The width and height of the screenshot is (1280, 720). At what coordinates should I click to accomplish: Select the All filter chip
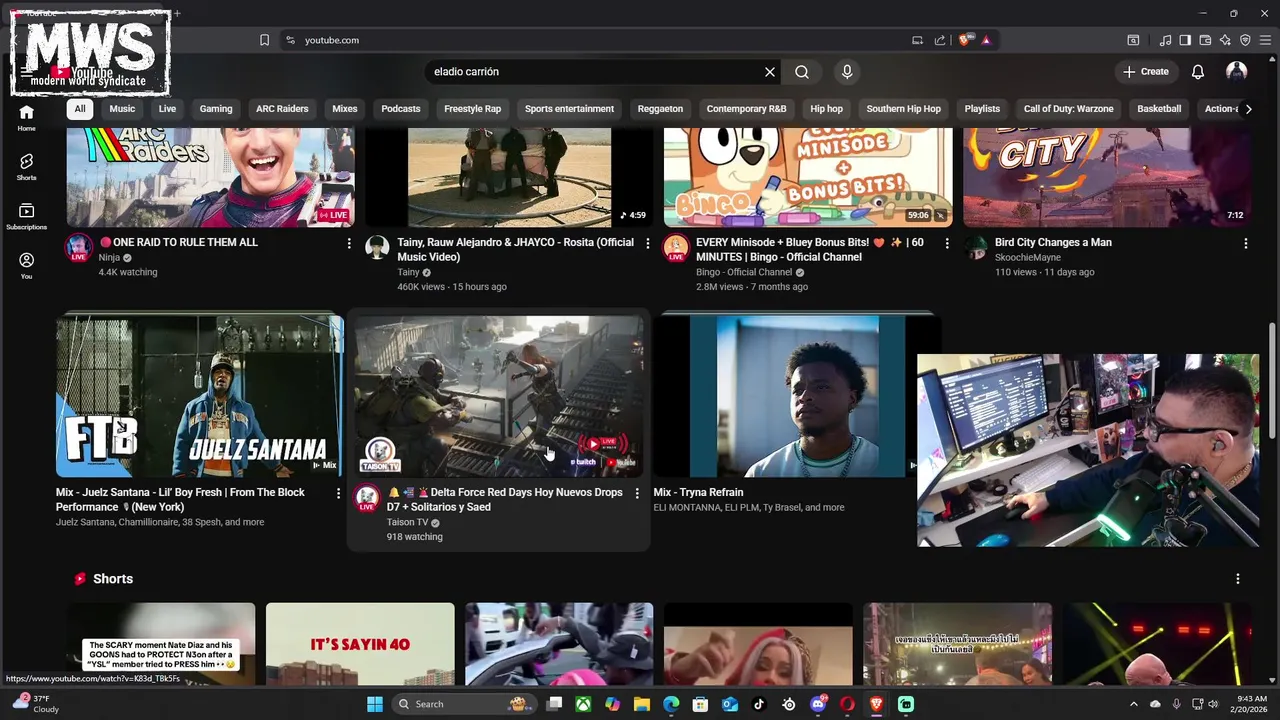tap(80, 109)
